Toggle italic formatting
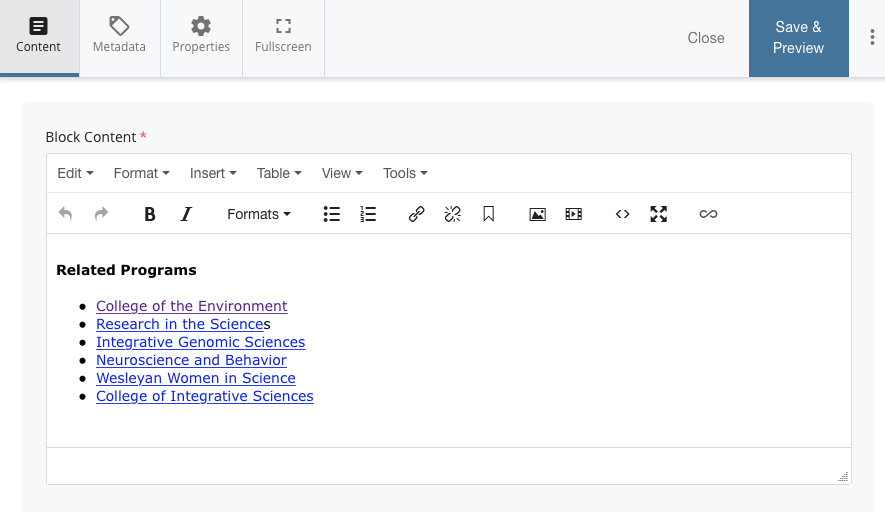Screen dimensions: 885x512 coord(186,214)
